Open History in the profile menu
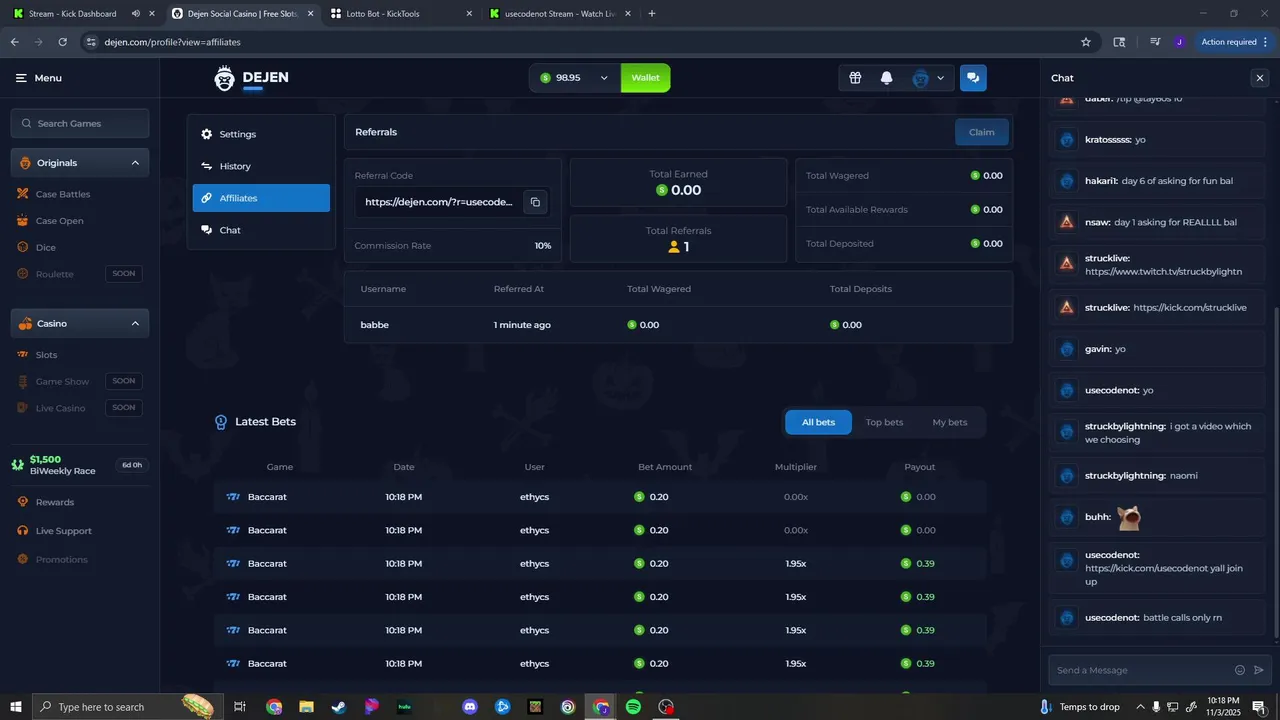Viewport: 1280px width, 720px height. coord(261,166)
